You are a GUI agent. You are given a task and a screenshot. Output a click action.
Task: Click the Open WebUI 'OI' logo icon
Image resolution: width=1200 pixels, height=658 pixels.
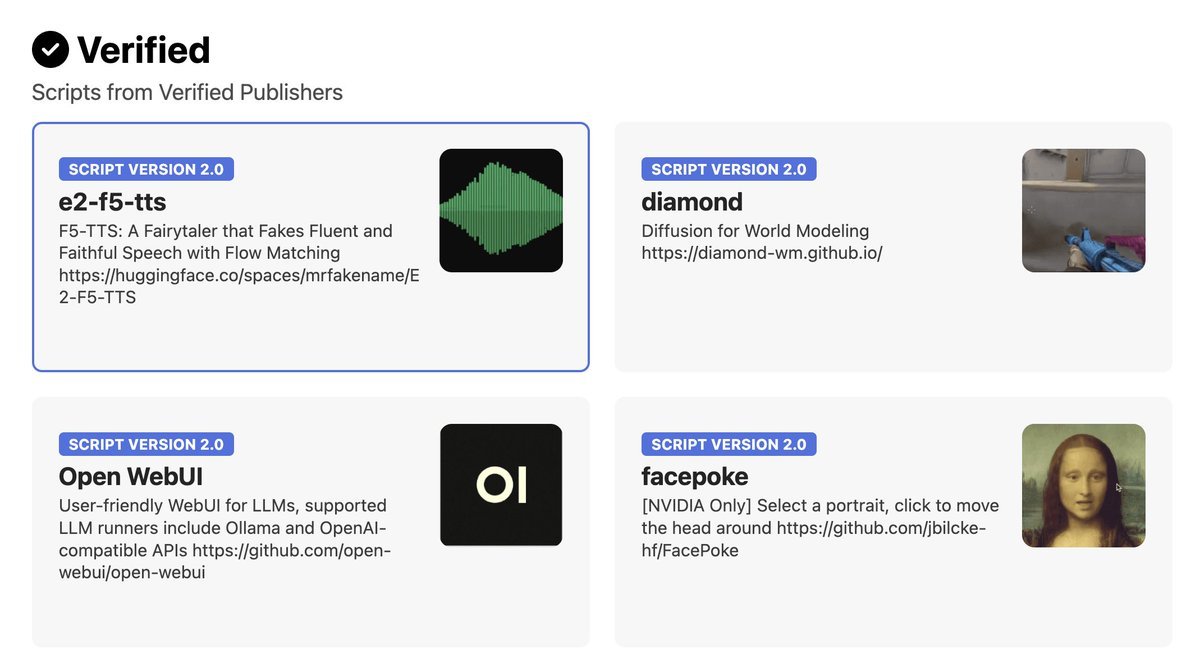click(501, 485)
